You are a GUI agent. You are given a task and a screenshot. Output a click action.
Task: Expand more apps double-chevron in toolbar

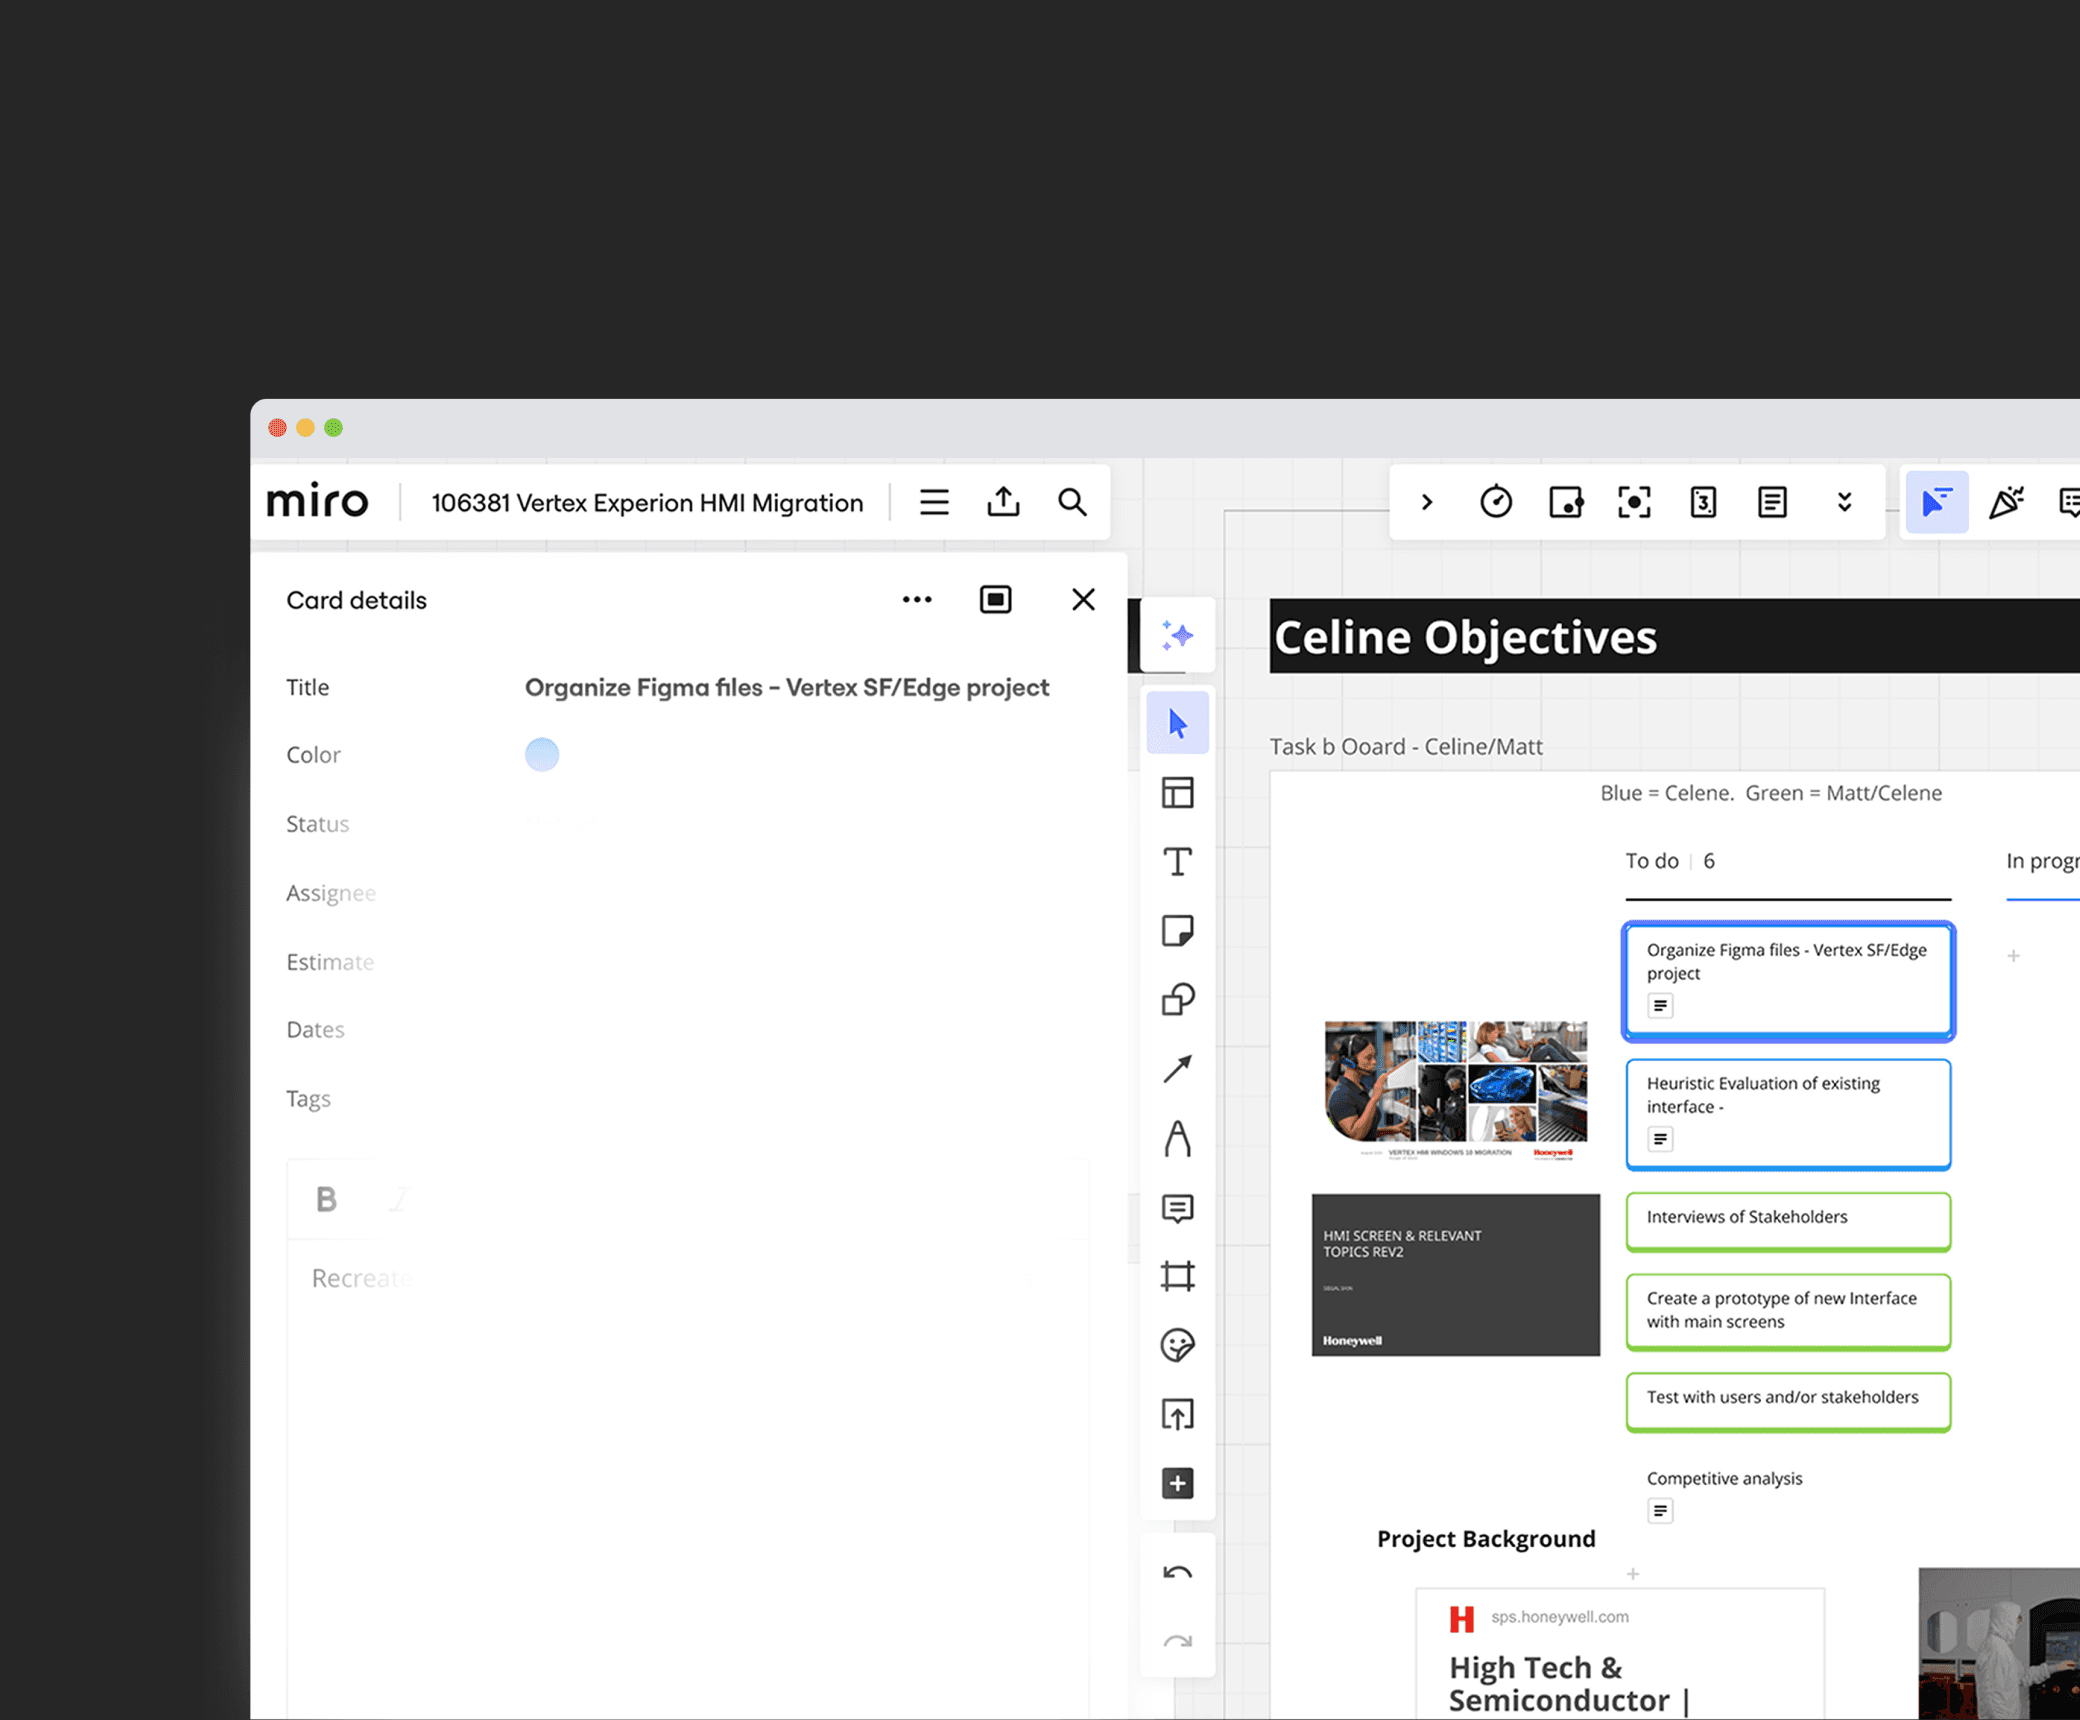[1844, 502]
